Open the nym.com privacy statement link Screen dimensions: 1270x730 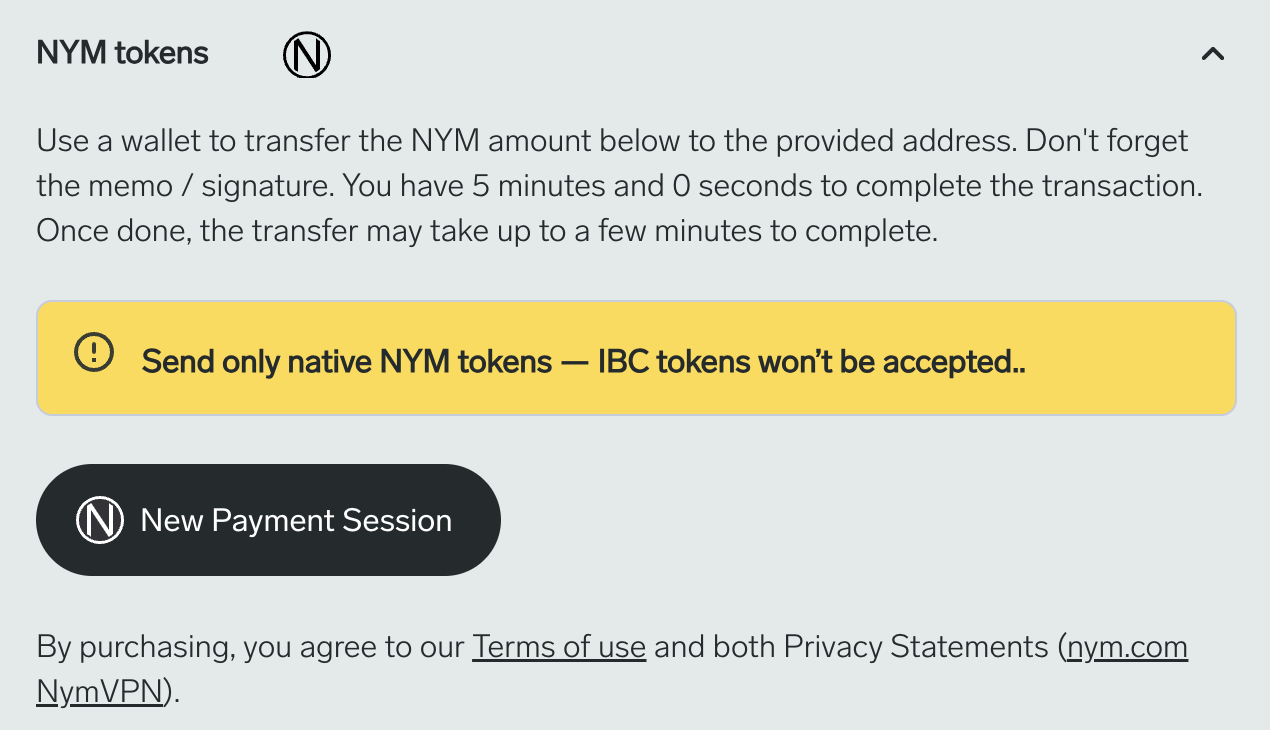point(1127,647)
